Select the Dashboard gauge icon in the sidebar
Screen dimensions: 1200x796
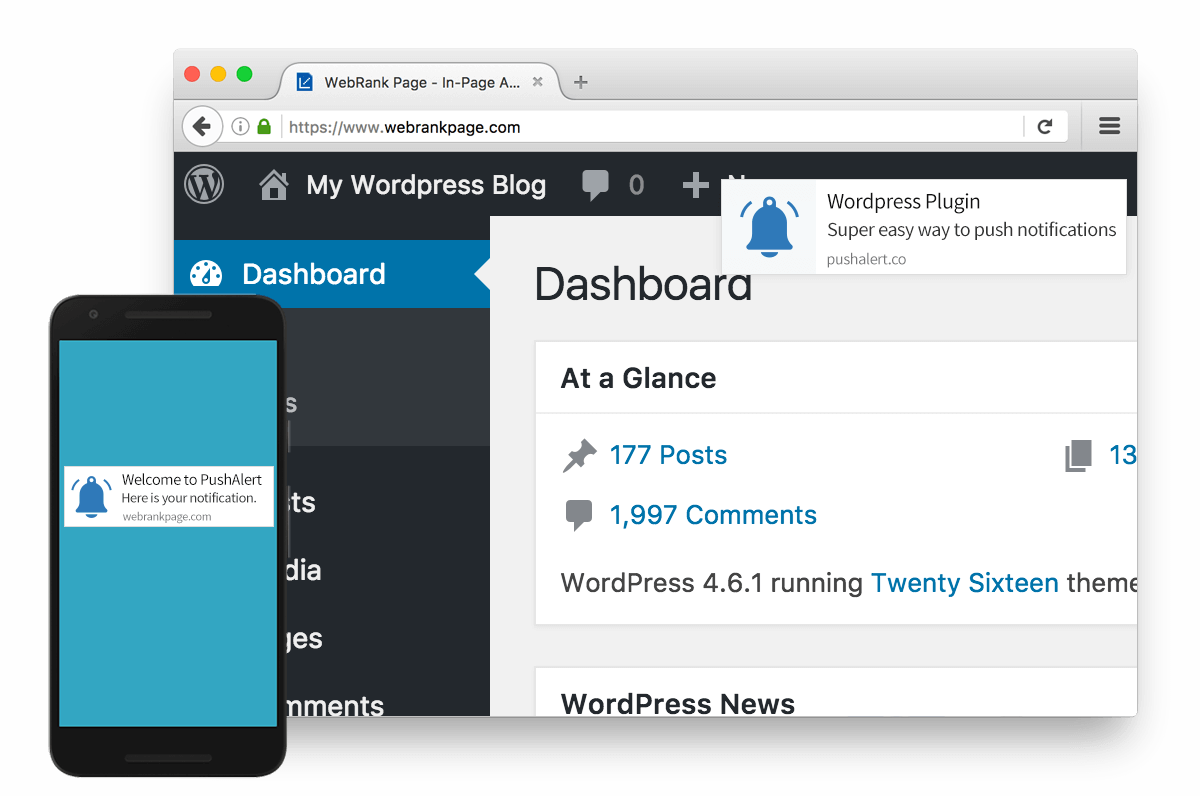(206, 273)
